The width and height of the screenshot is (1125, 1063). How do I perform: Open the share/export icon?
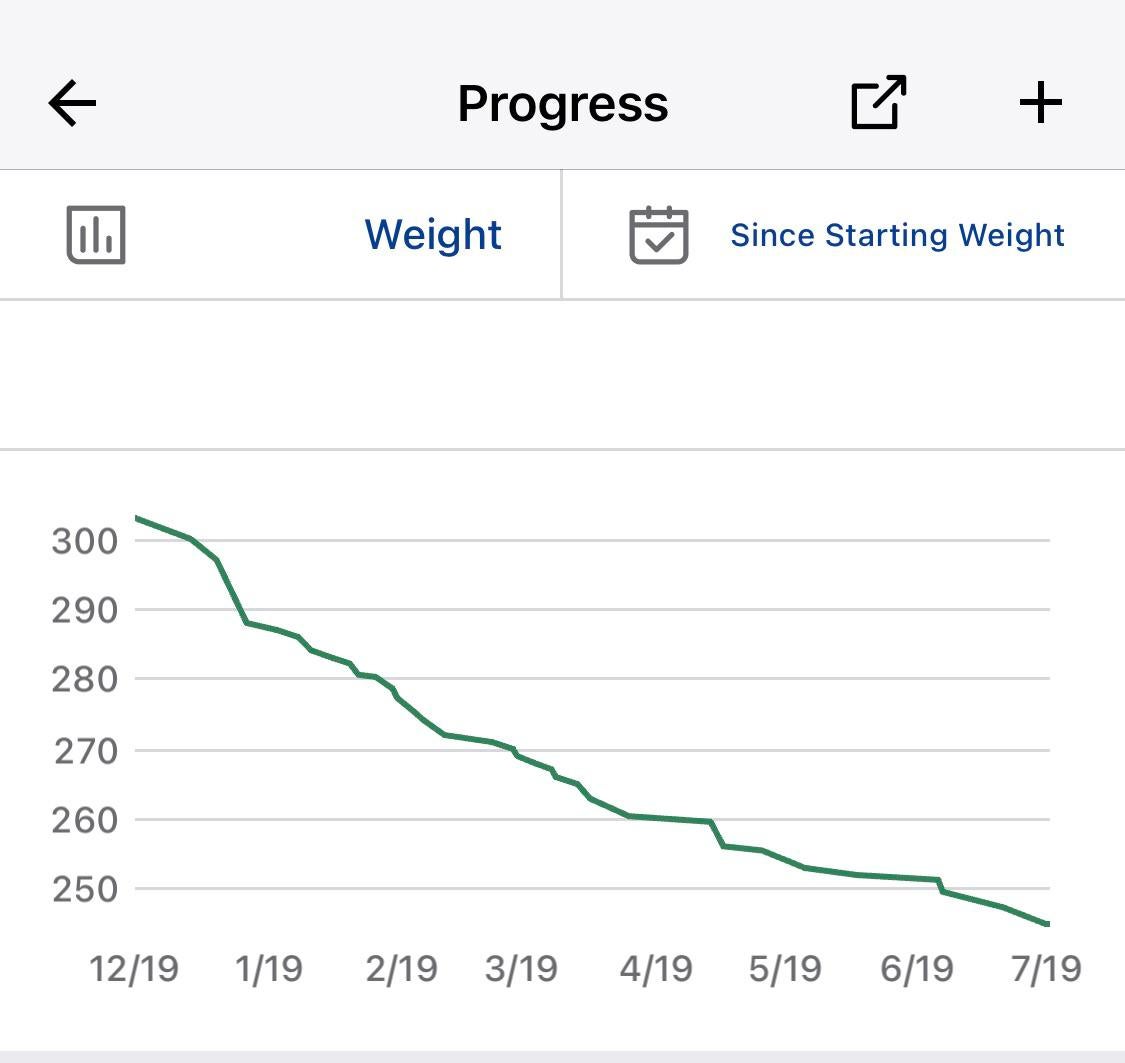point(878,102)
